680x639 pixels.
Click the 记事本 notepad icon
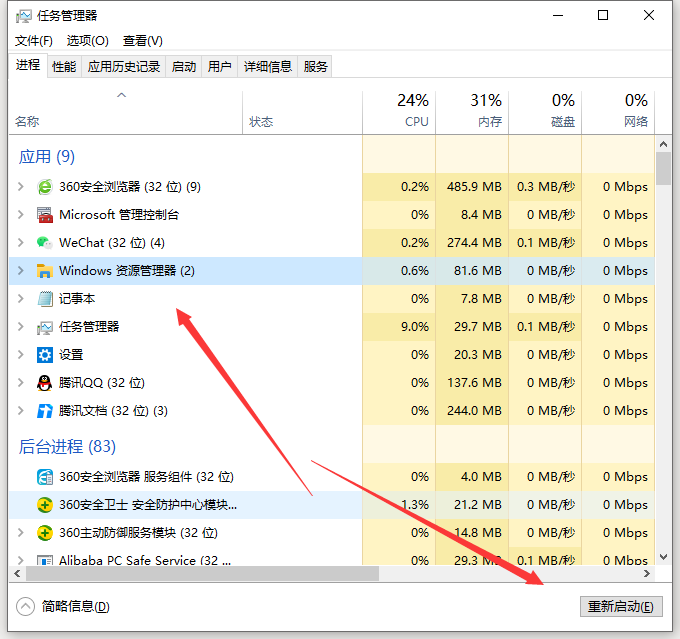(44, 299)
